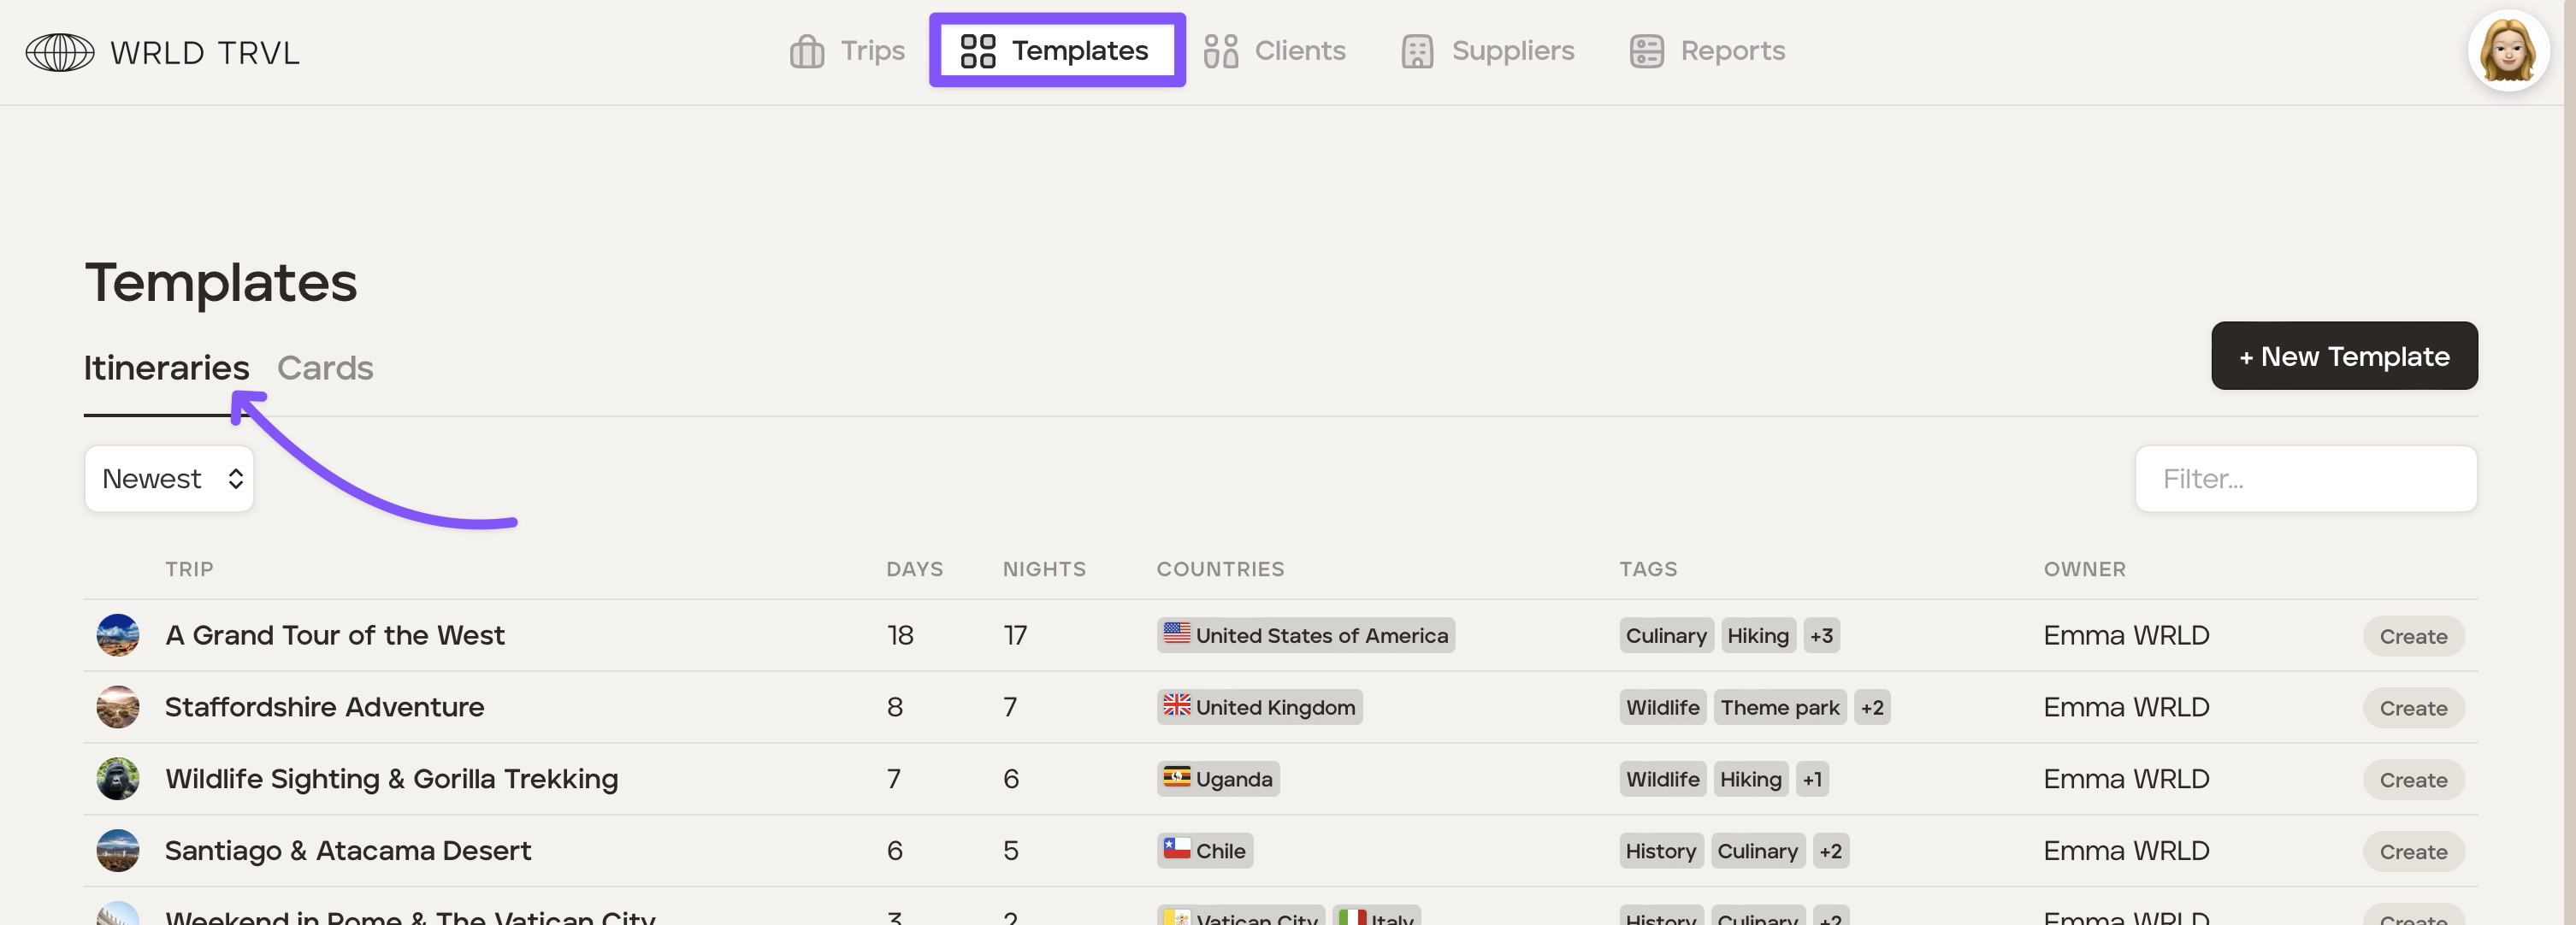
Task: Open A Grand Tour of the West thumbnail
Action: (117, 635)
